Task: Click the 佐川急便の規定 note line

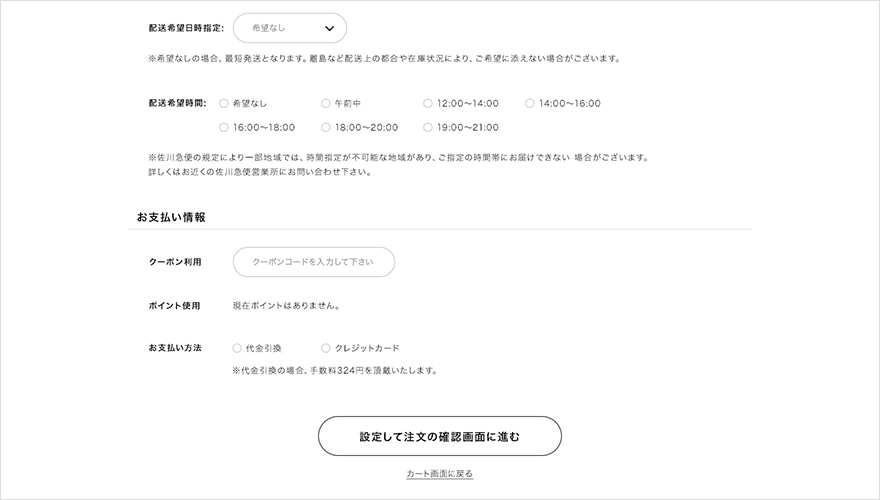Action: pos(398,158)
